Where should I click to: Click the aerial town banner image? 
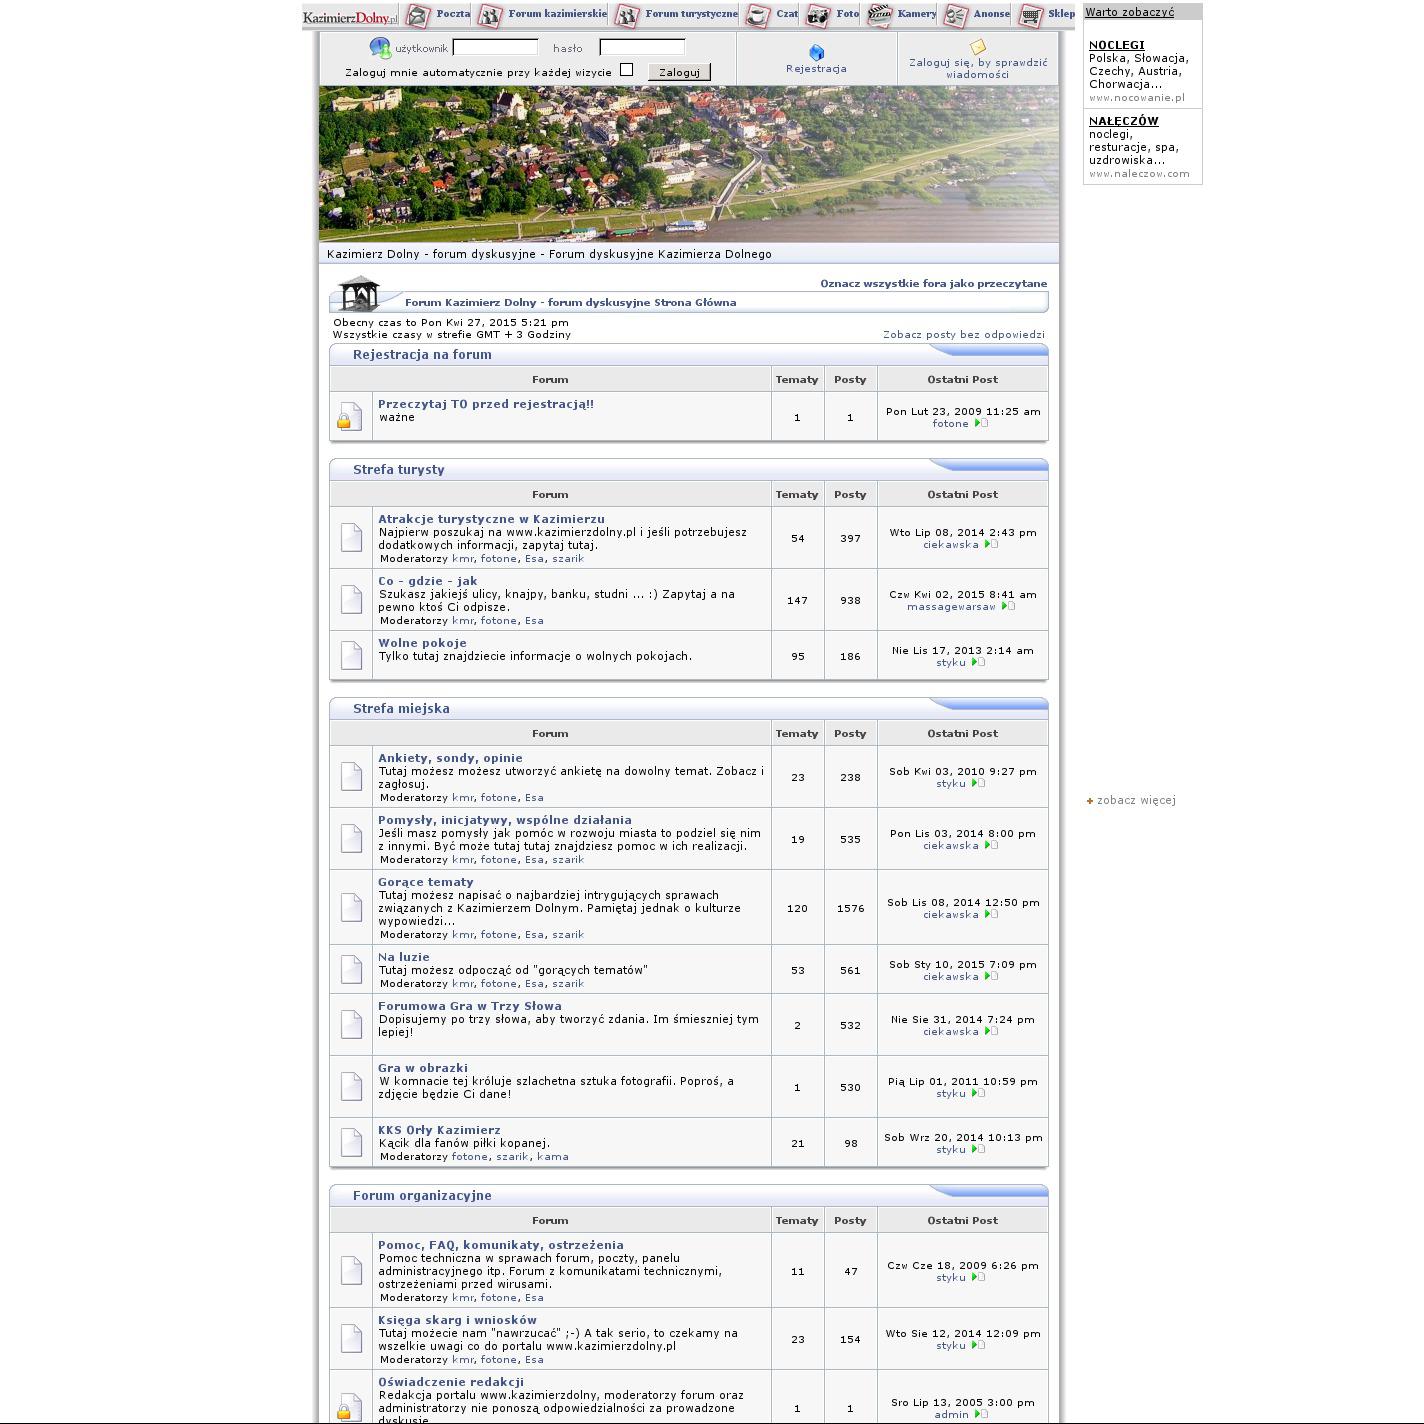(688, 164)
